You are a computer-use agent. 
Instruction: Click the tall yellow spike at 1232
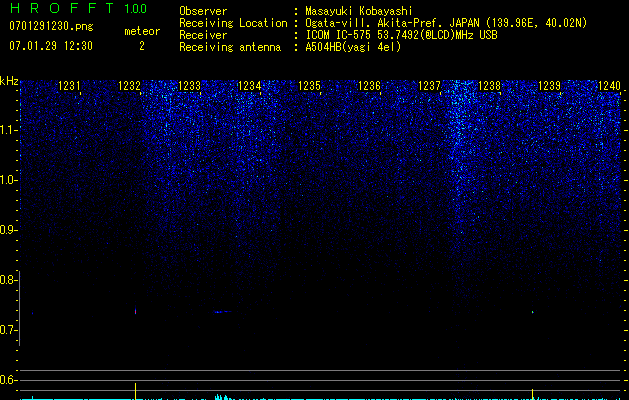pyautogui.click(x=136, y=391)
